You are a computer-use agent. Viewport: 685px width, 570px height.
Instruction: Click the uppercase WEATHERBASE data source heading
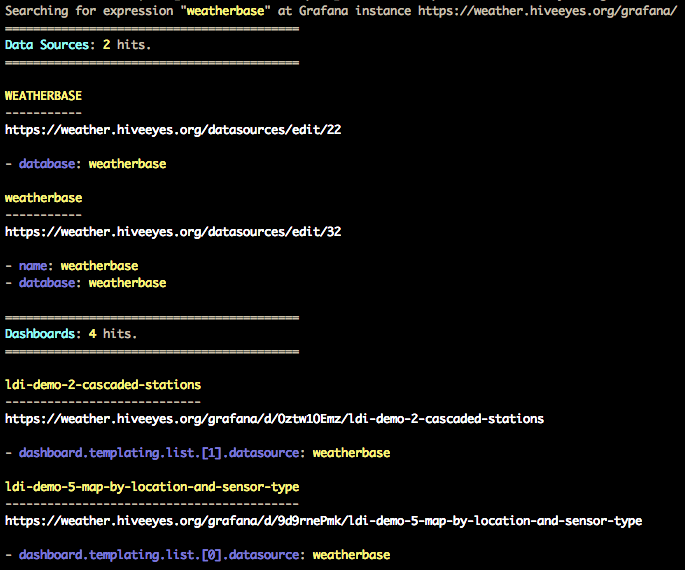43,96
